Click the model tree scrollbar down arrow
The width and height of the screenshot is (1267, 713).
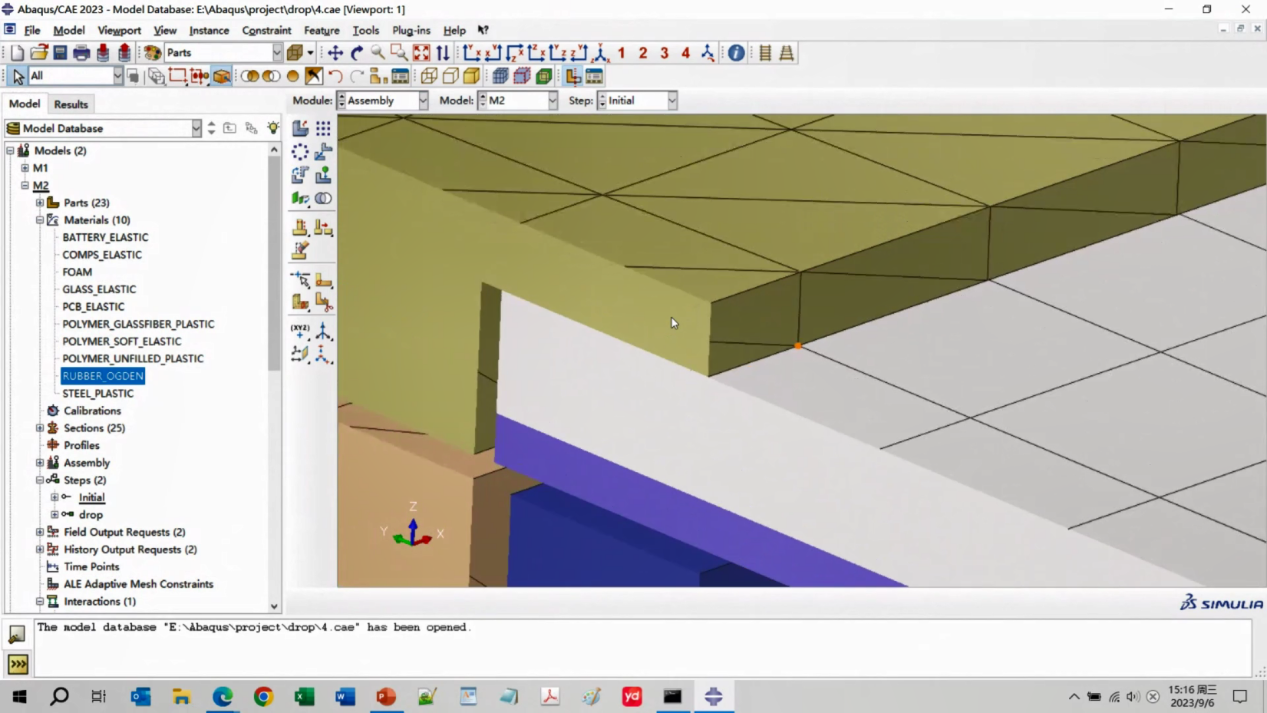pos(274,606)
